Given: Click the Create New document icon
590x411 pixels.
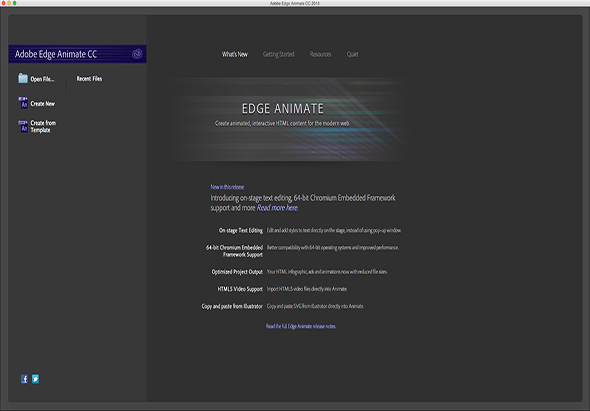Looking at the screenshot, I should pos(23,103).
